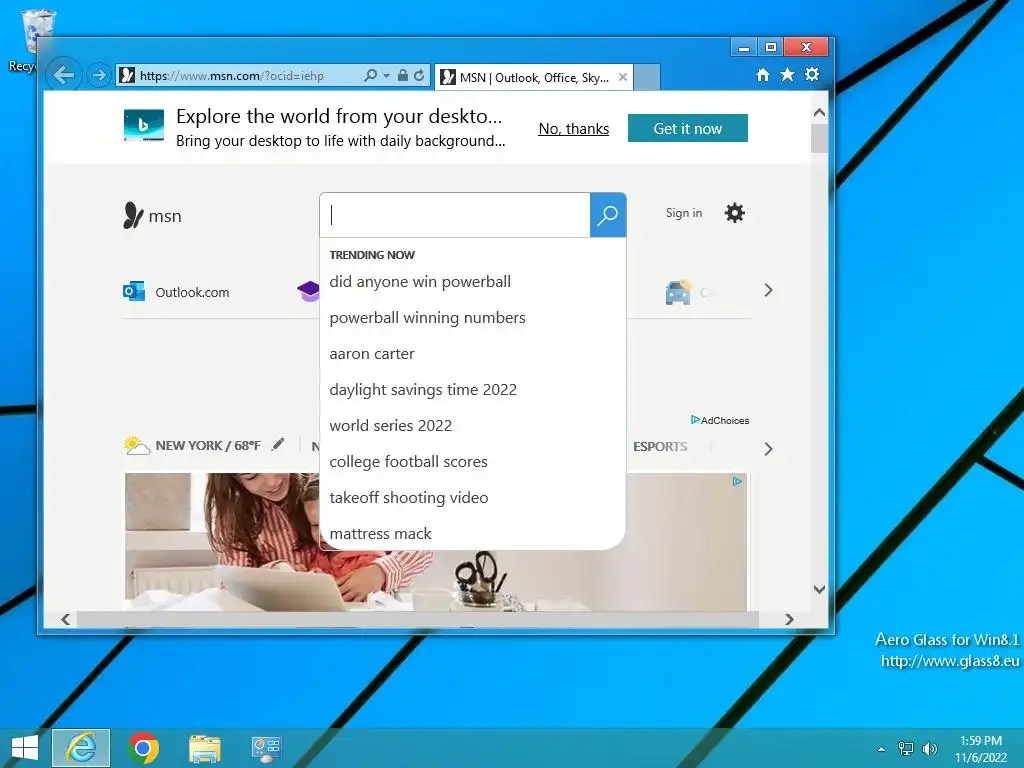This screenshot has width=1024, height=768.
Task: Click the ad marker icon on image
Action: tap(737, 481)
